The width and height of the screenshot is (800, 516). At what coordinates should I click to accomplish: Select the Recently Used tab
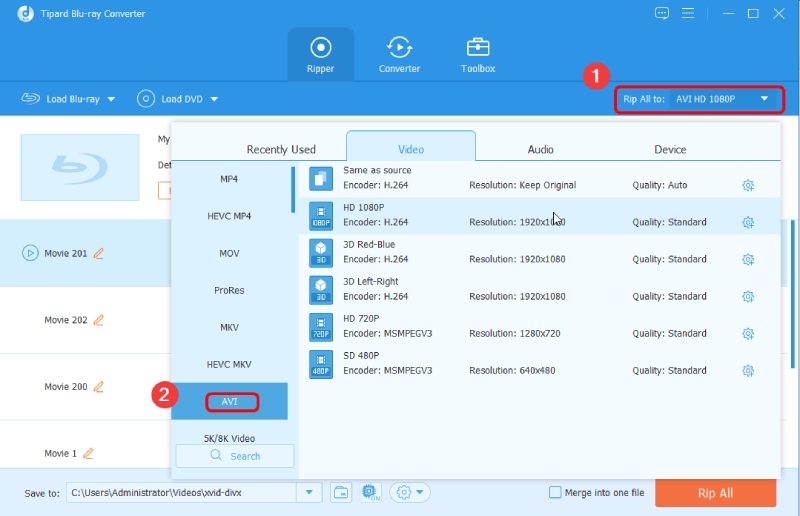(281, 150)
